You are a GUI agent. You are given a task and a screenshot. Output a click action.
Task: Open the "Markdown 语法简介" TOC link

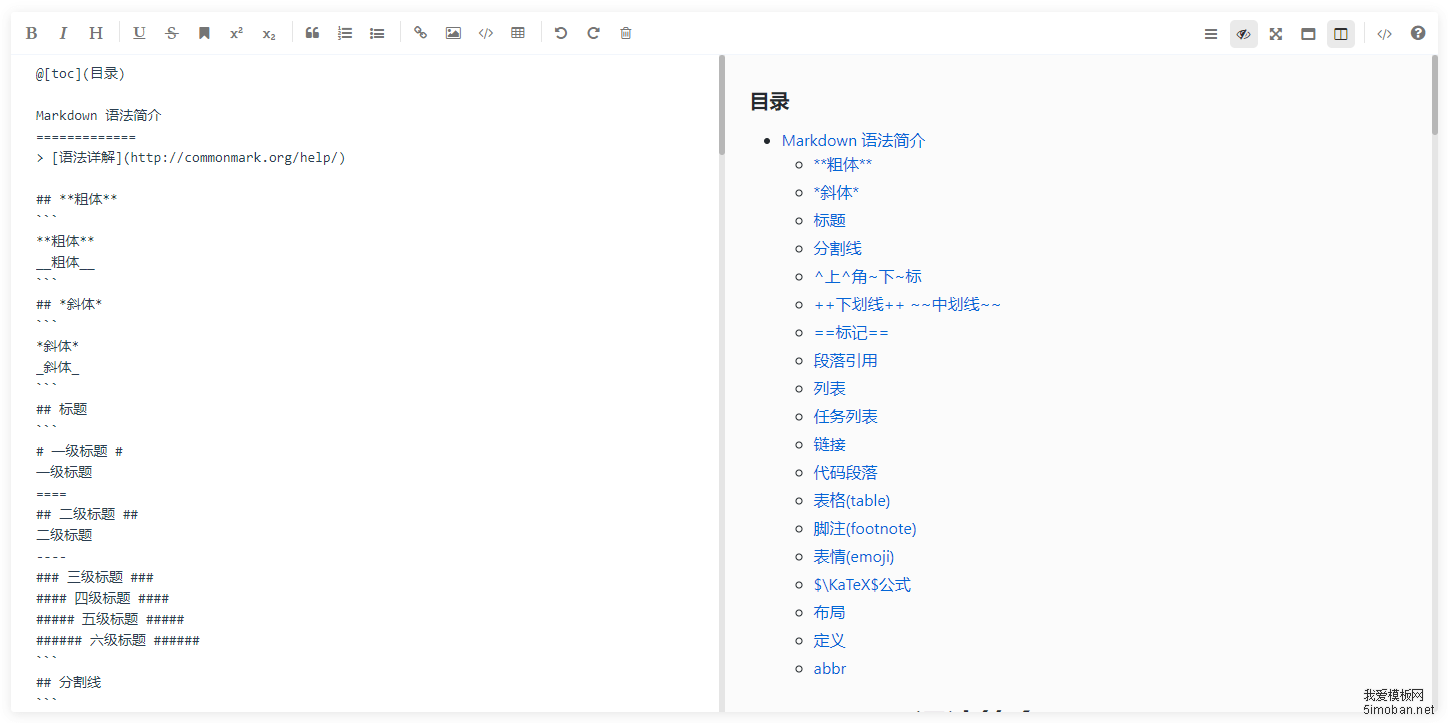(853, 140)
